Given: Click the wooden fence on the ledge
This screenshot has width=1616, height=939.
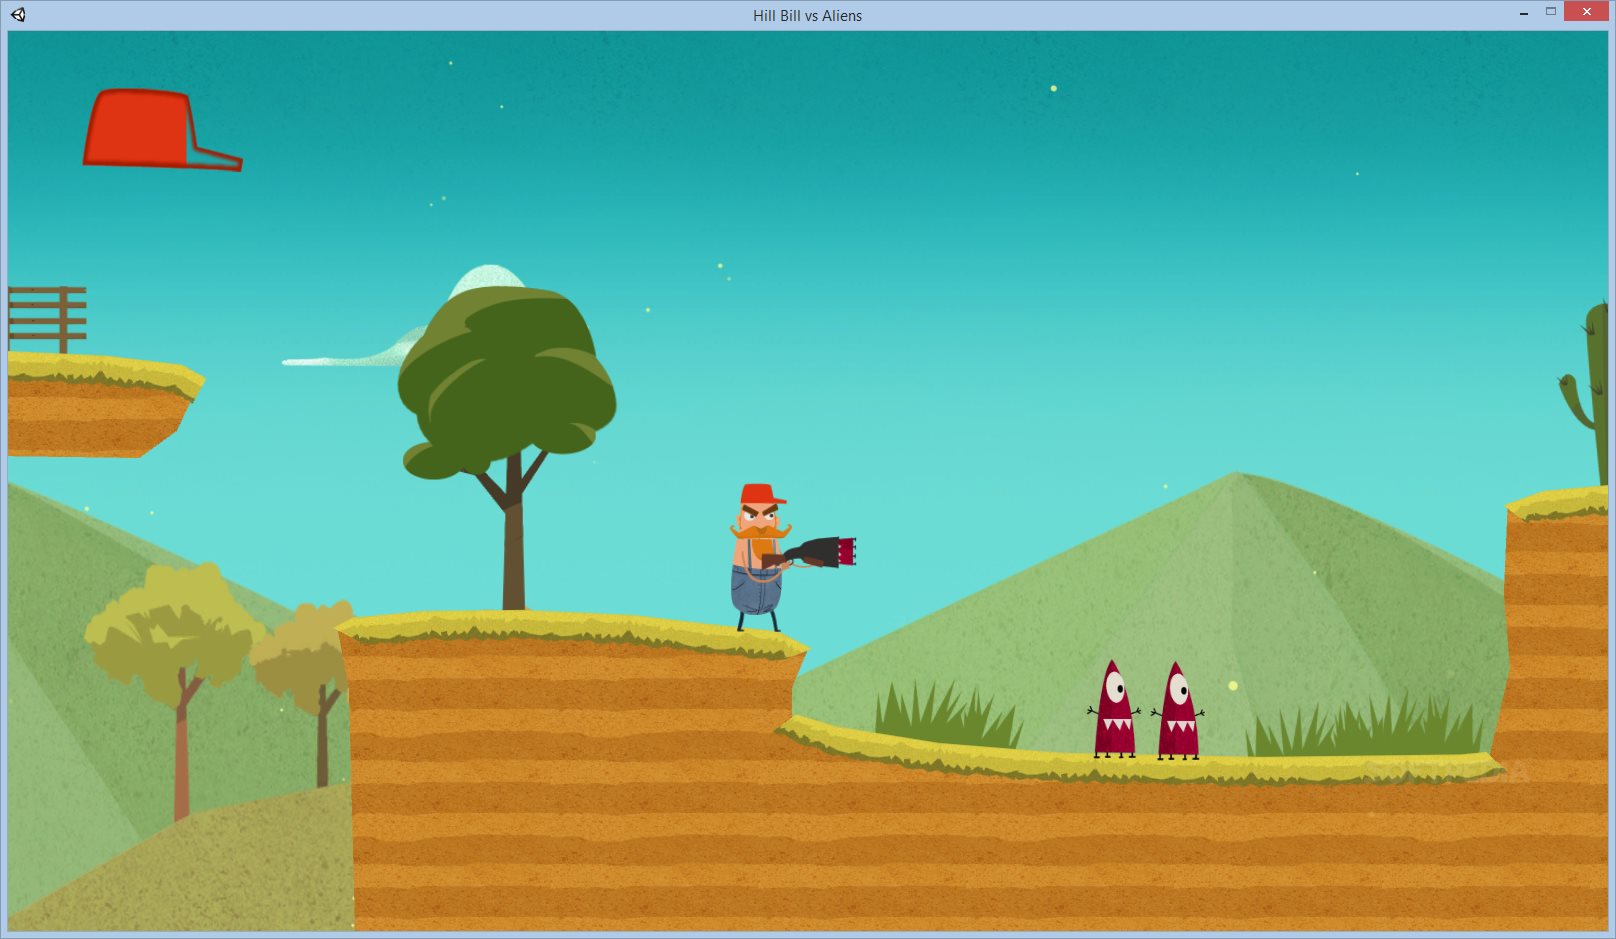Looking at the screenshot, I should [47, 320].
